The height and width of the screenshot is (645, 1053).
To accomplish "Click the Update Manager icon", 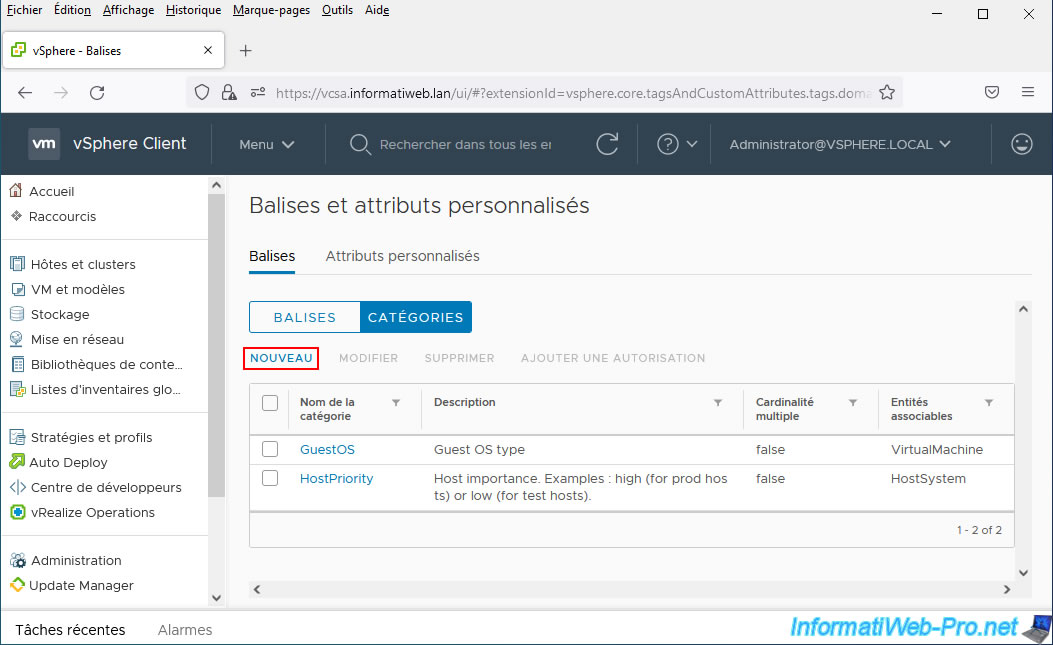I will [x=16, y=585].
